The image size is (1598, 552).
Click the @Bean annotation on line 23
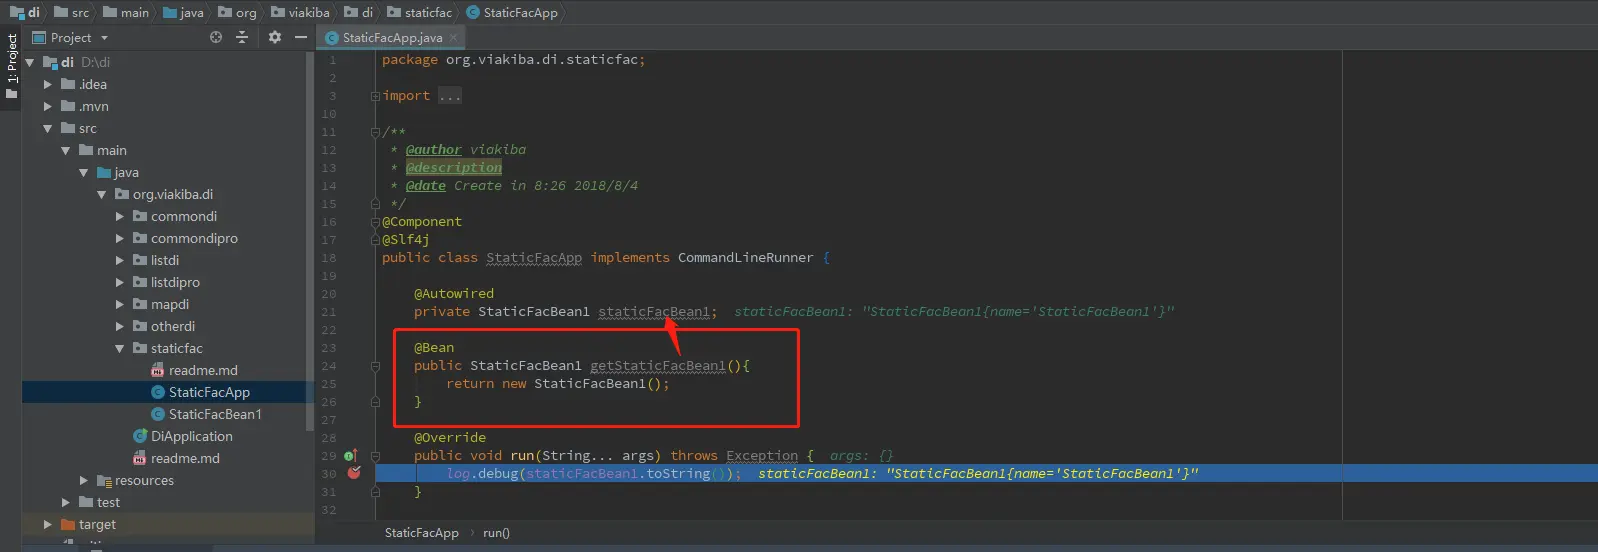point(434,348)
